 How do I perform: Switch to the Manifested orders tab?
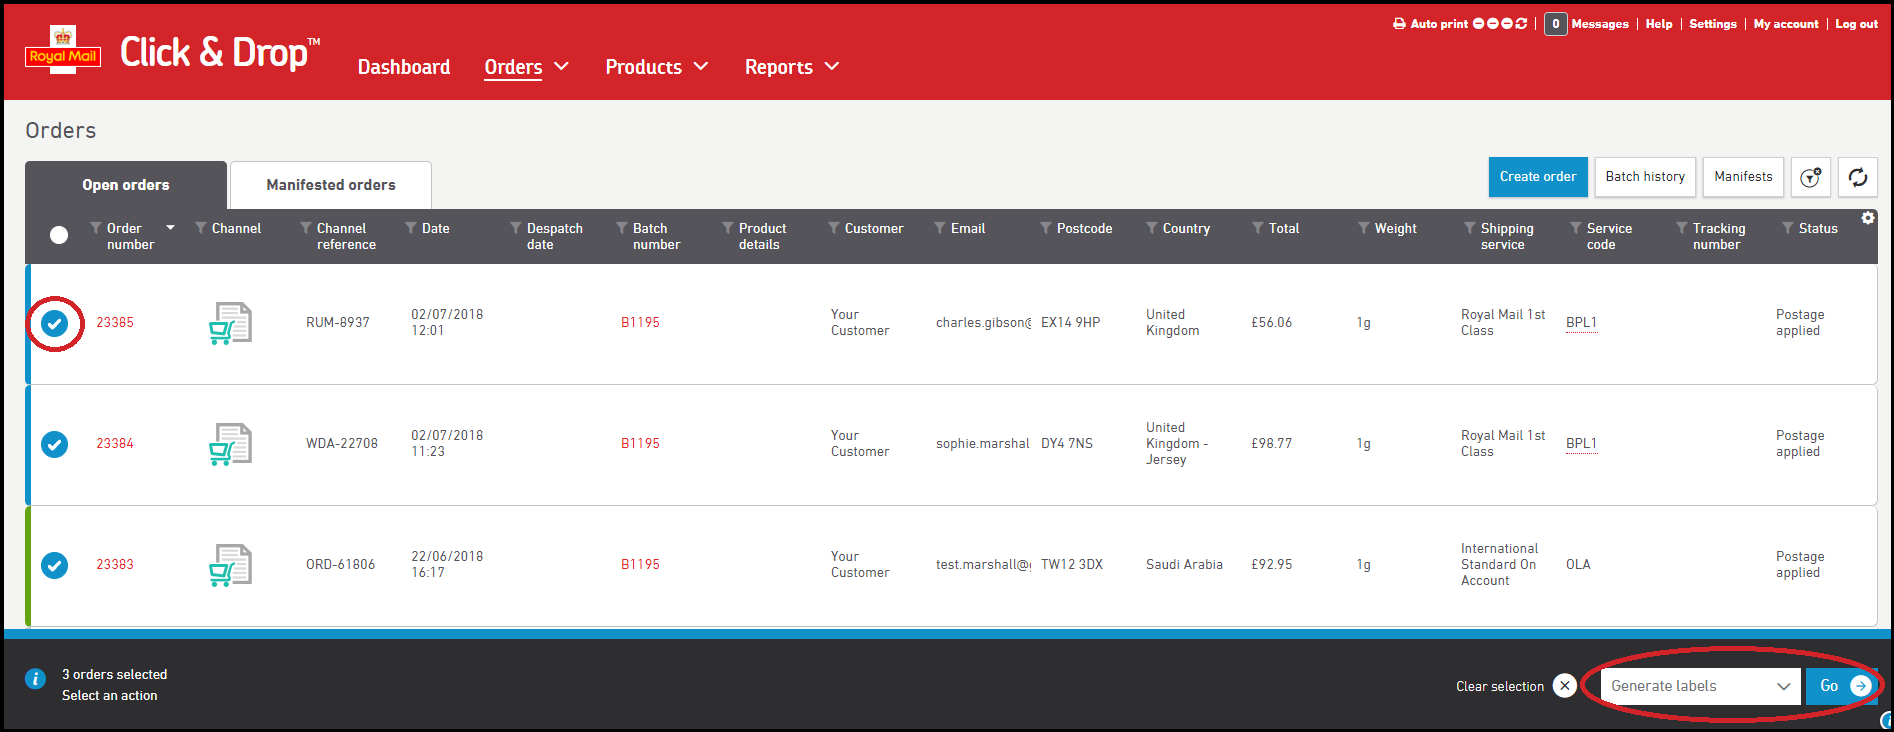[331, 185]
